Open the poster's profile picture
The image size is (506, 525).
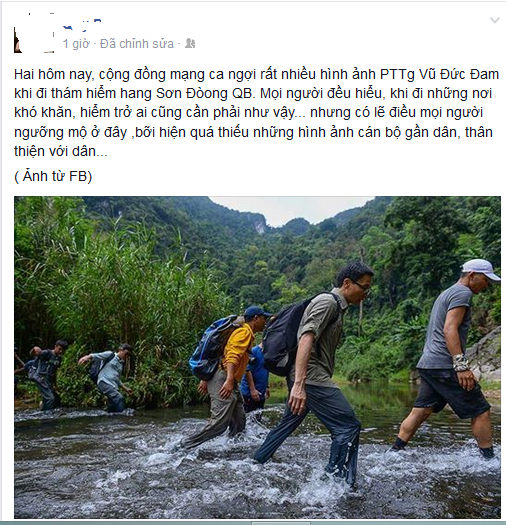(34, 34)
